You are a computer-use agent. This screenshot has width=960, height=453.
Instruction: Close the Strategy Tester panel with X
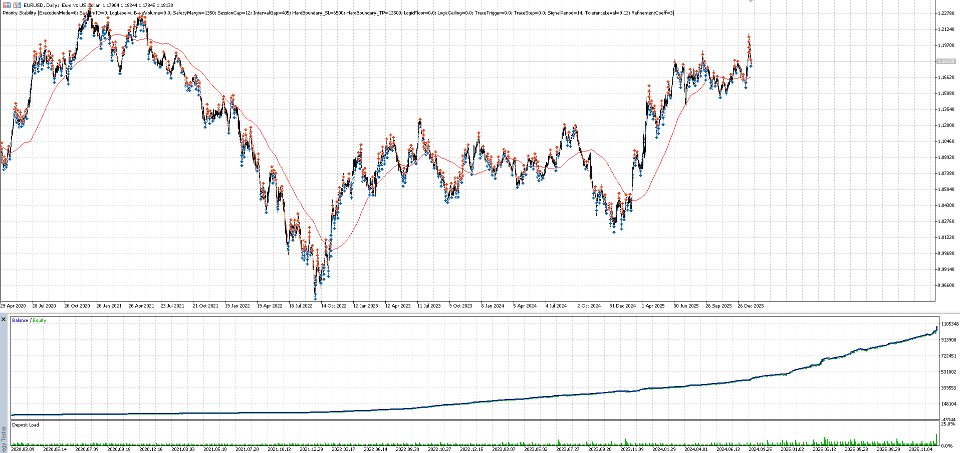click(x=4, y=320)
